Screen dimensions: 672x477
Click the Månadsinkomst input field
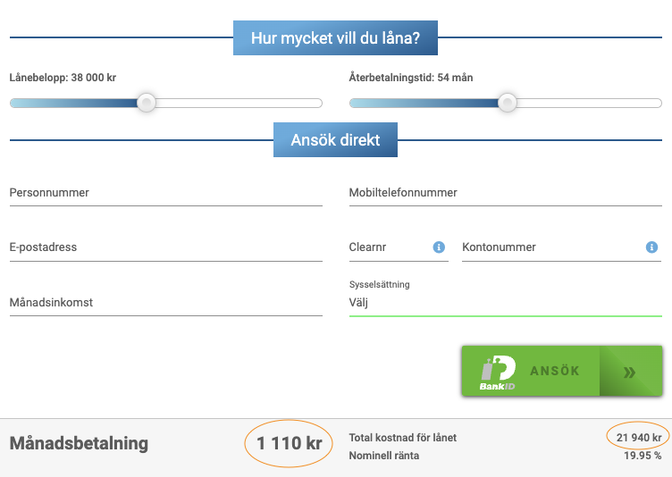click(x=166, y=303)
